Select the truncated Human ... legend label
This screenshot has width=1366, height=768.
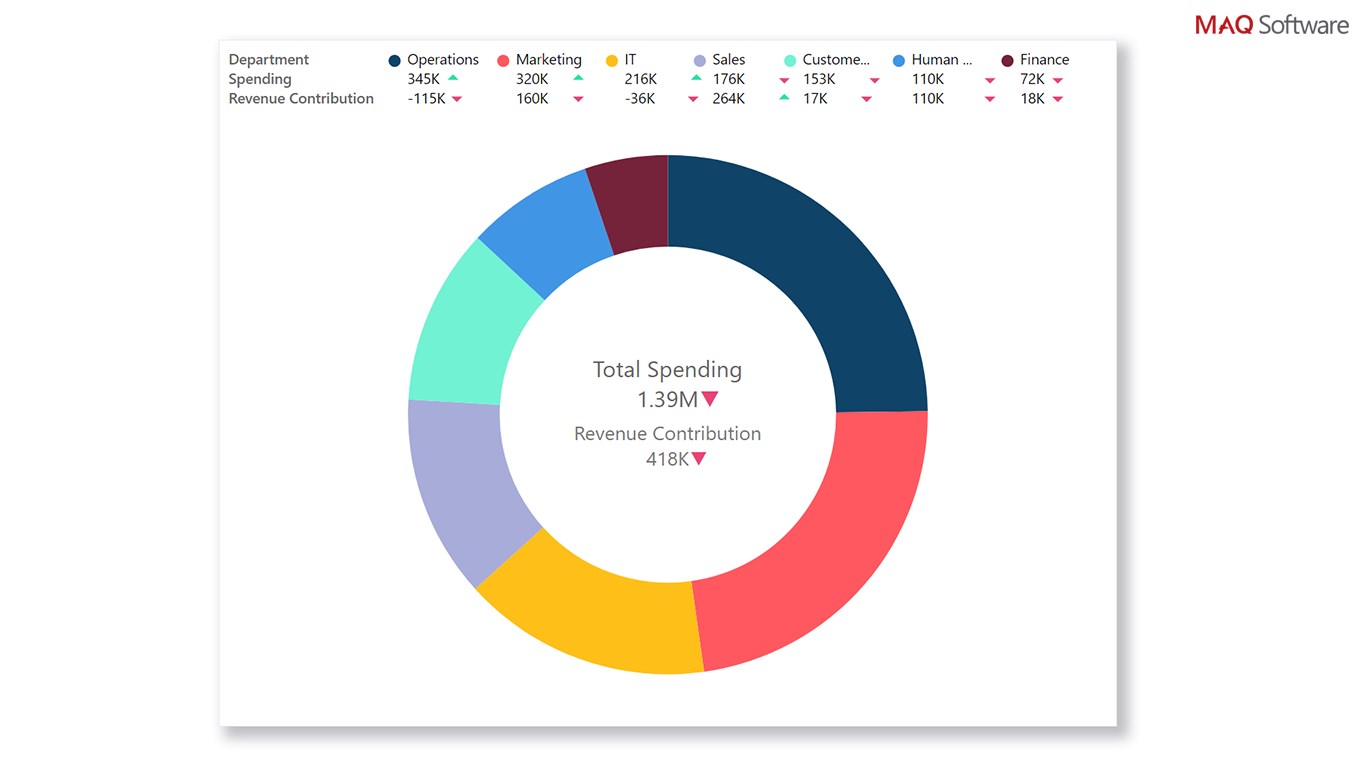942,60
